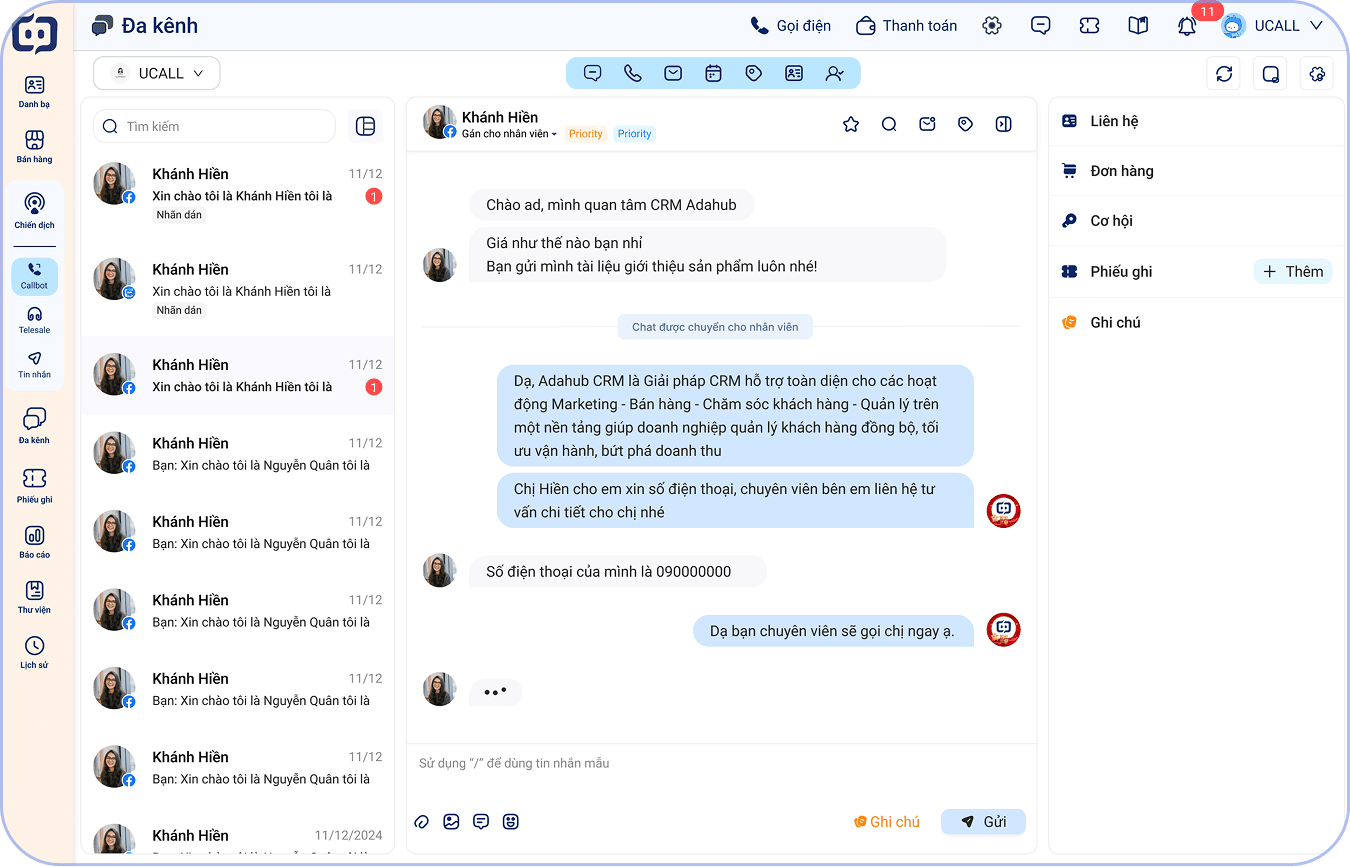Open the notification bell
1350x867 pixels.
coord(1187,26)
